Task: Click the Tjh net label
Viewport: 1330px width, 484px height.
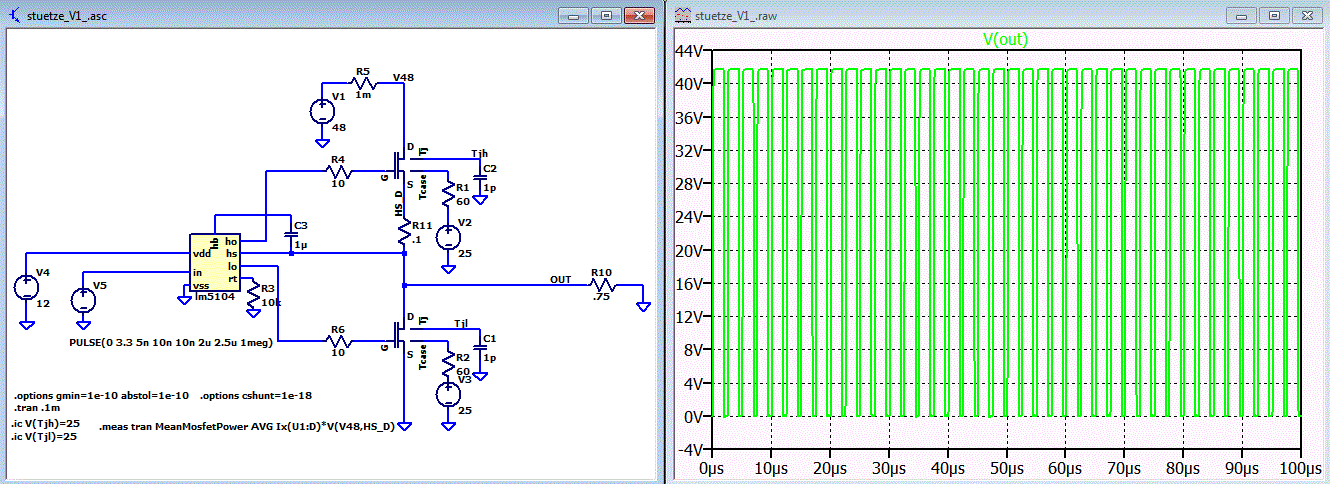Action: point(479,154)
